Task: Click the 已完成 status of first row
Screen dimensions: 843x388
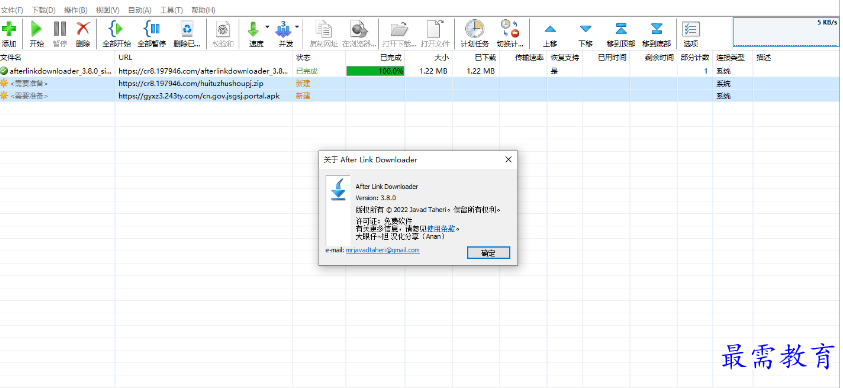Action: [306, 71]
